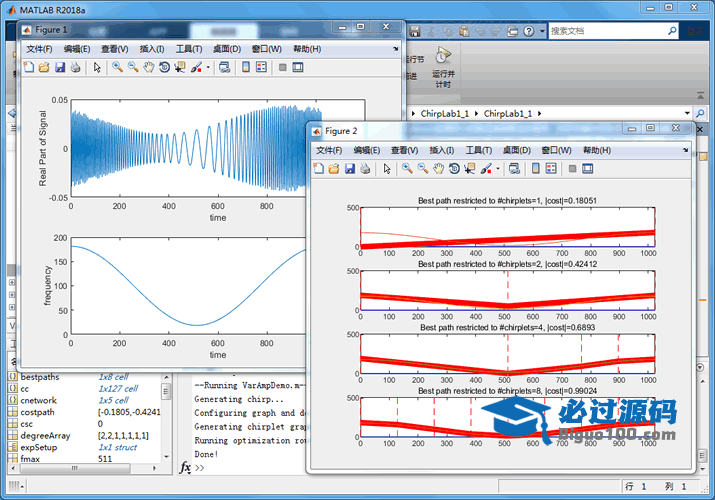
Task: Click MATLAB quick access Paste icon
Action: click(464, 31)
